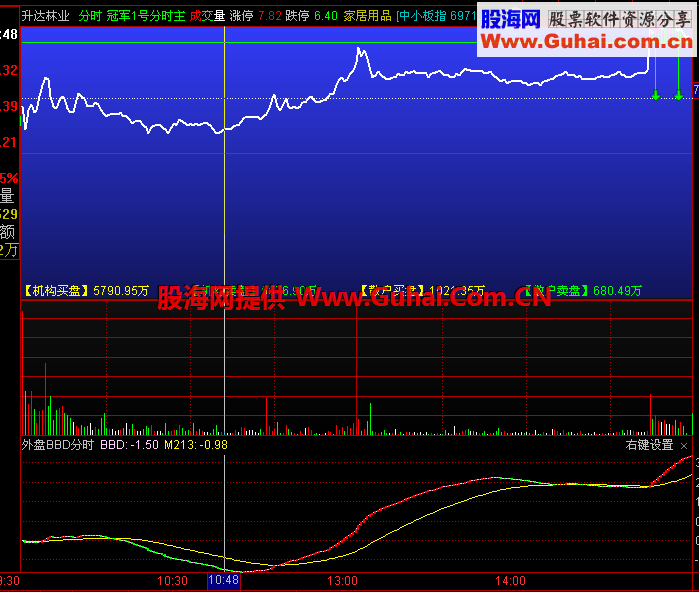Click the 跌停 6.40 limit-down value

(312, 16)
